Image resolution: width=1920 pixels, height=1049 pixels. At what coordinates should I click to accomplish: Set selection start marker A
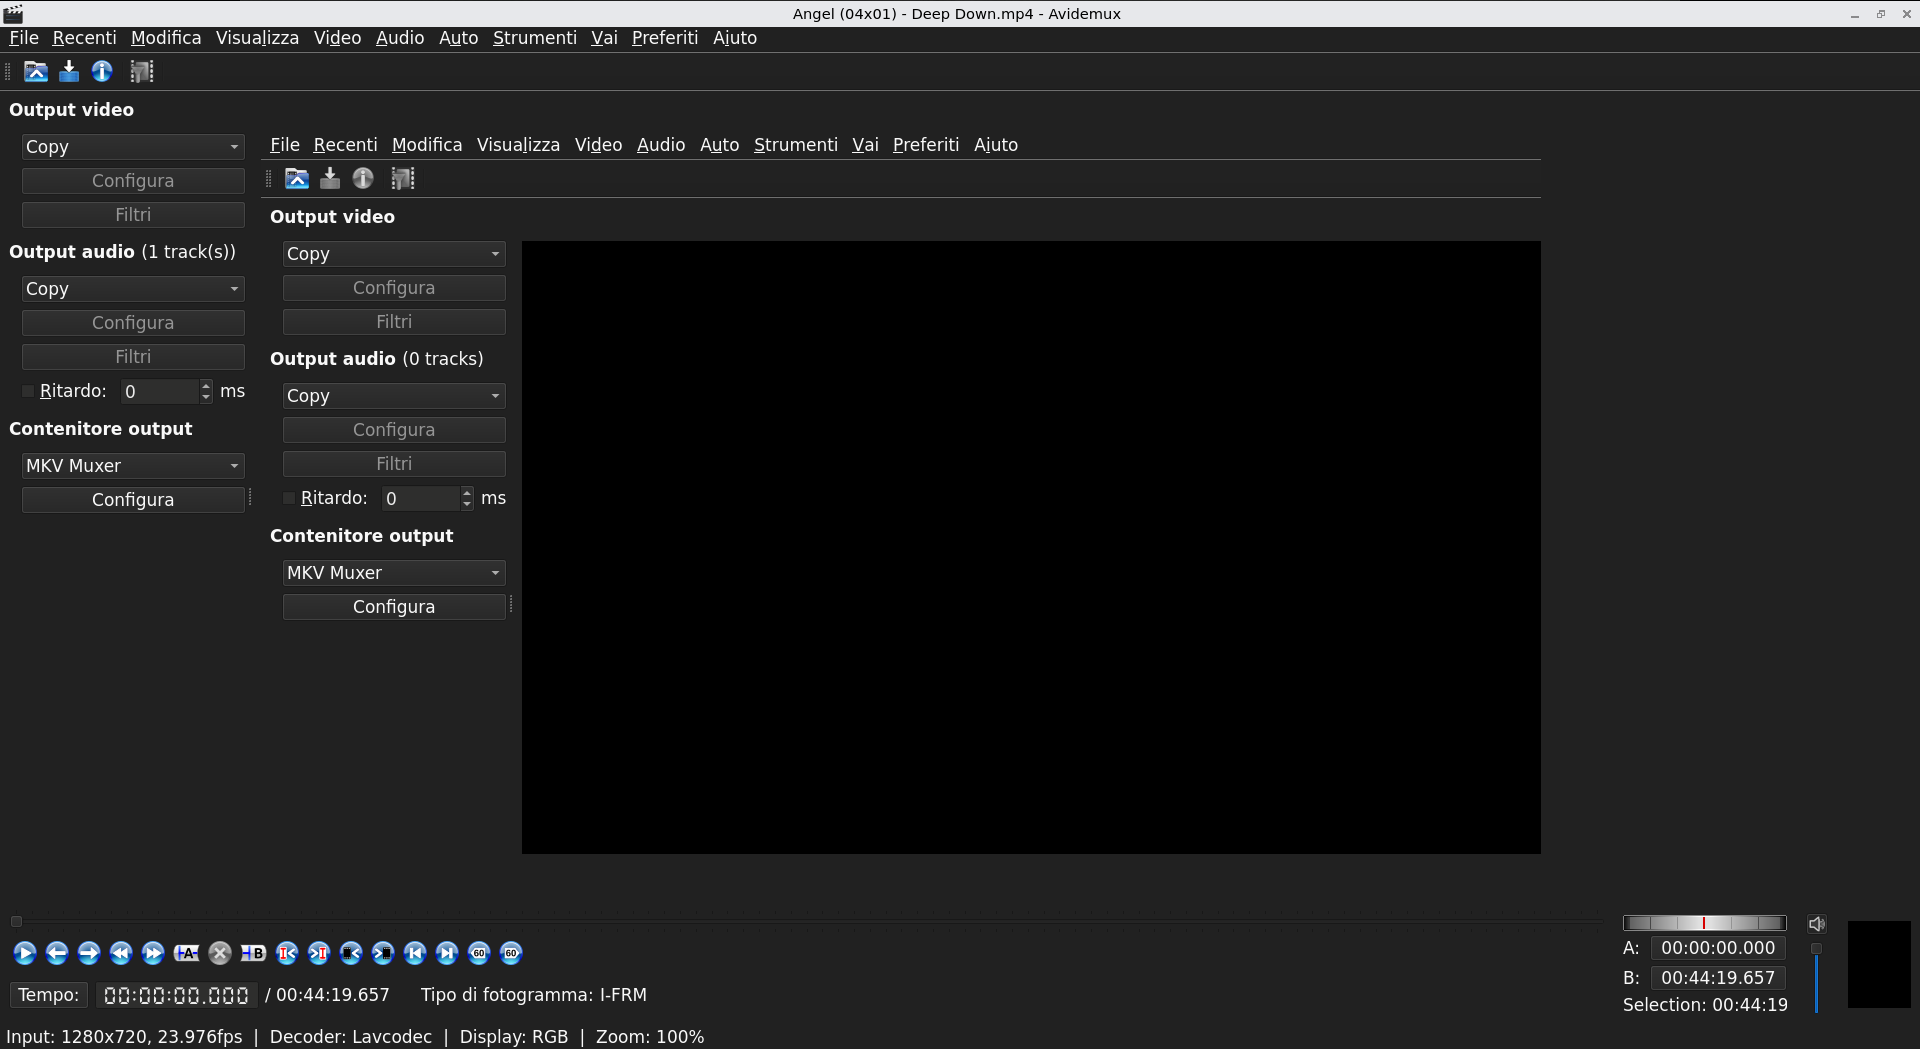[x=186, y=953]
